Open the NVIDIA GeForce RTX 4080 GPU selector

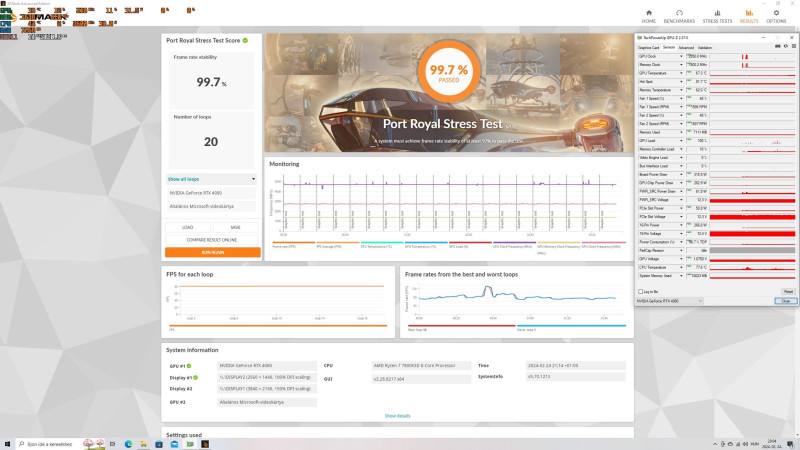click(x=670, y=301)
